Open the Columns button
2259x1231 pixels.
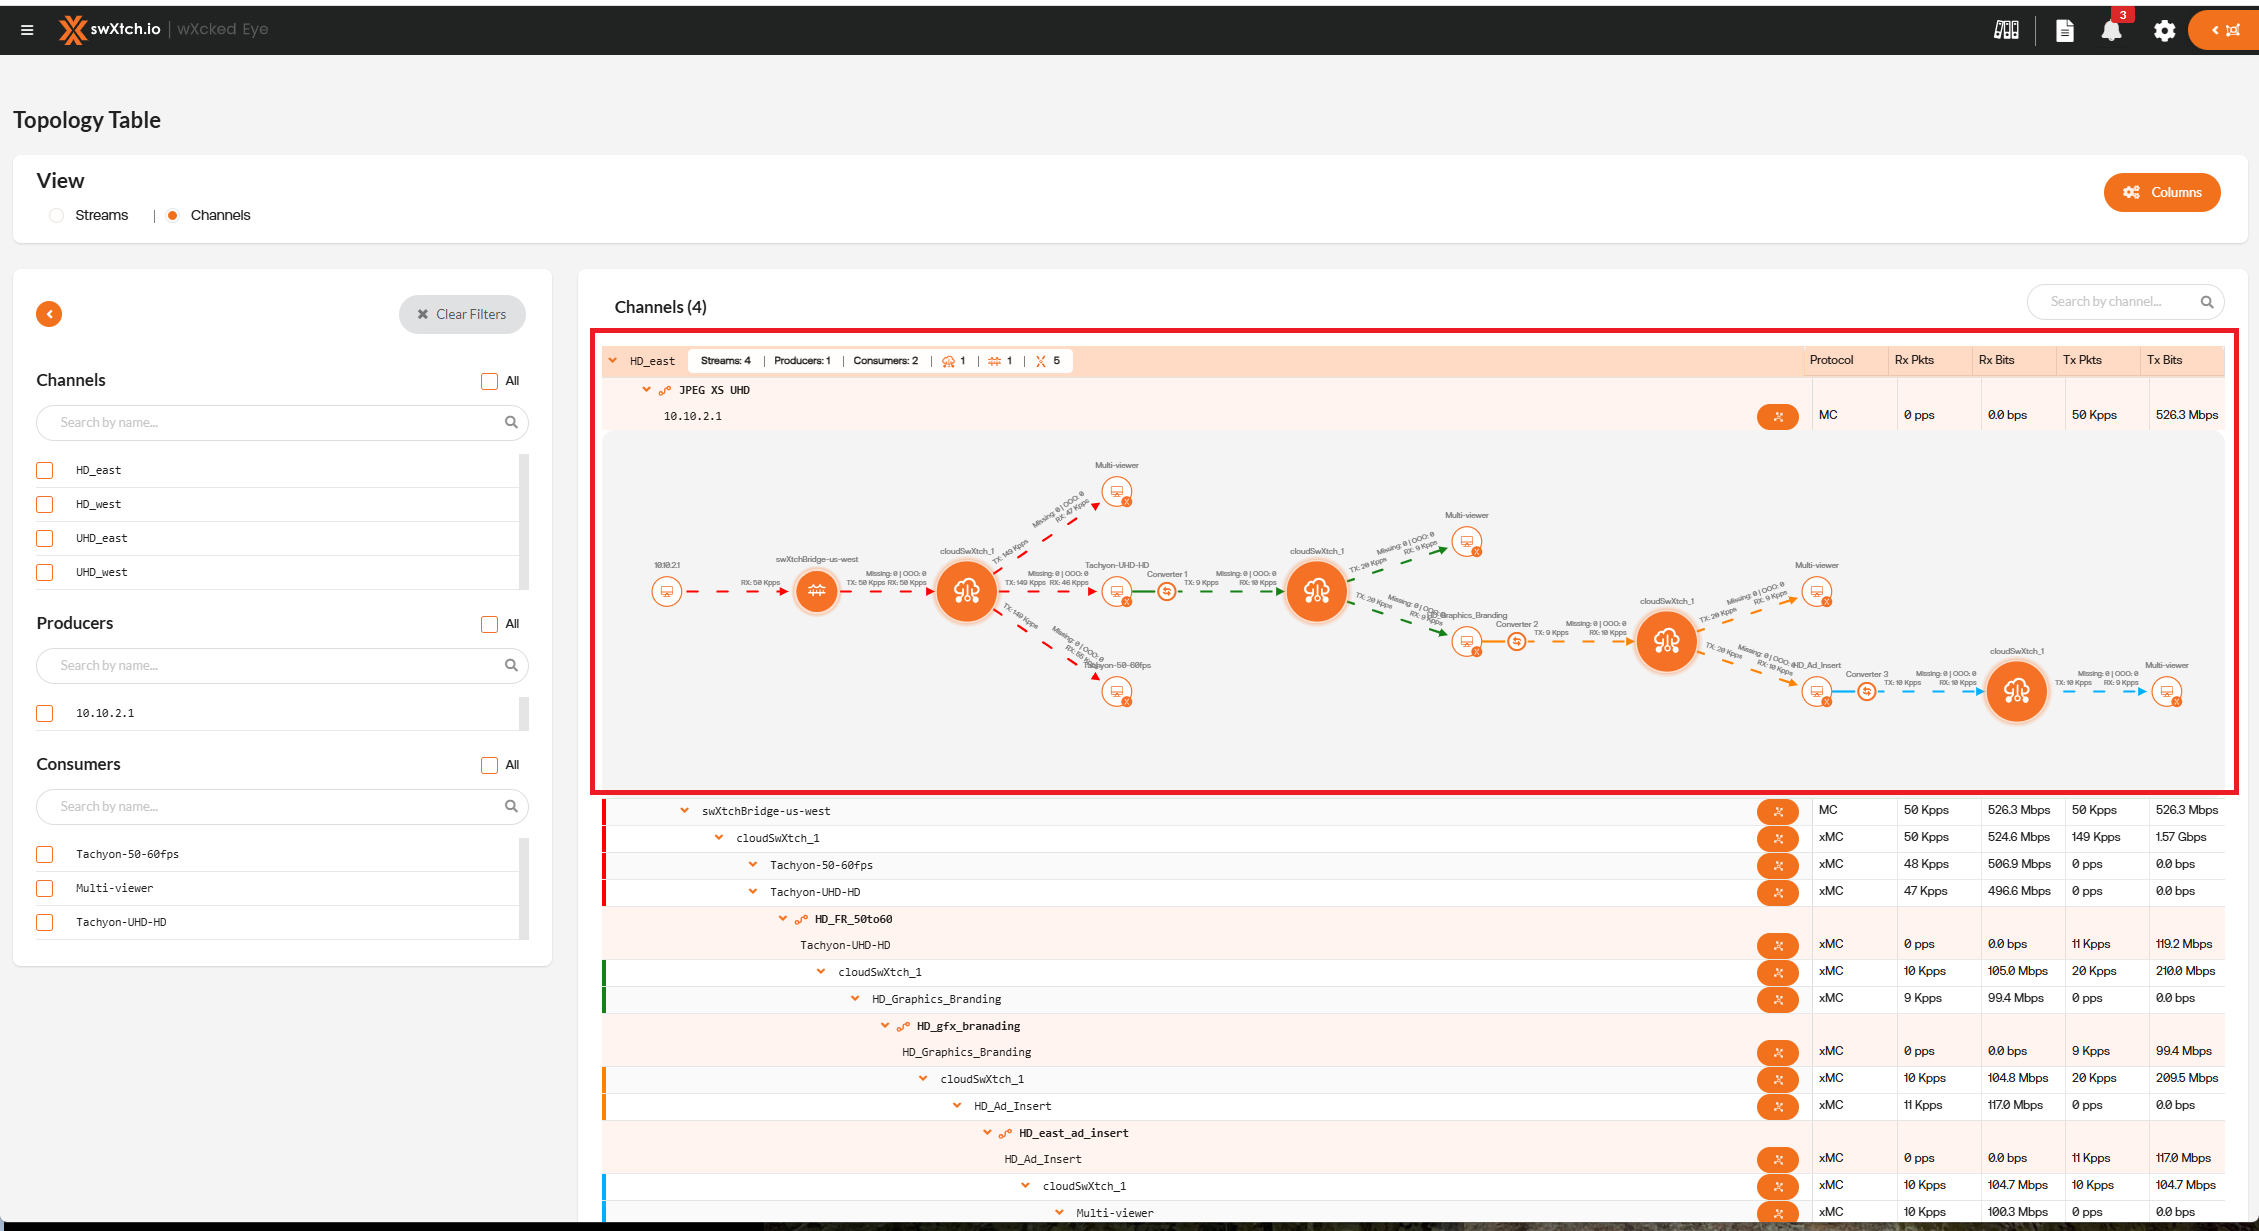(2161, 192)
